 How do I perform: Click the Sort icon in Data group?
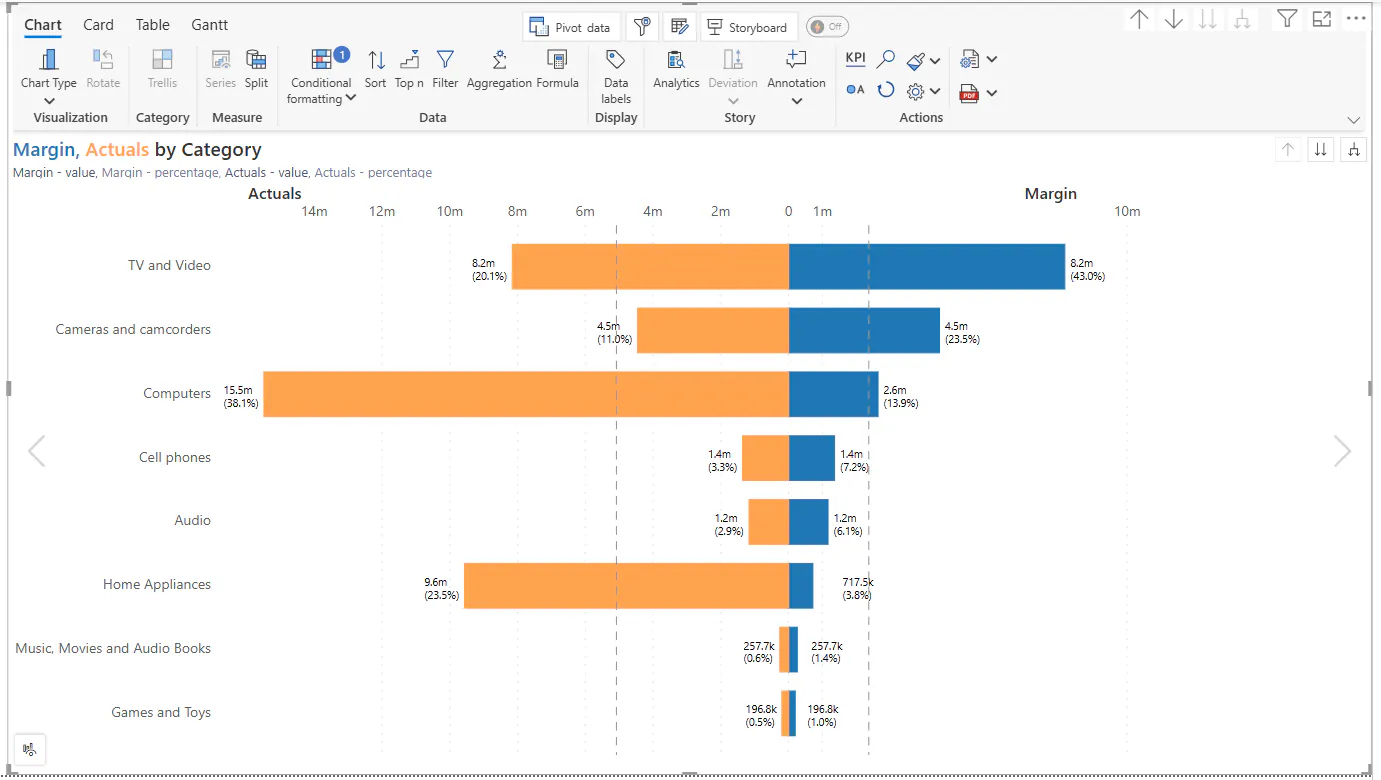376,62
